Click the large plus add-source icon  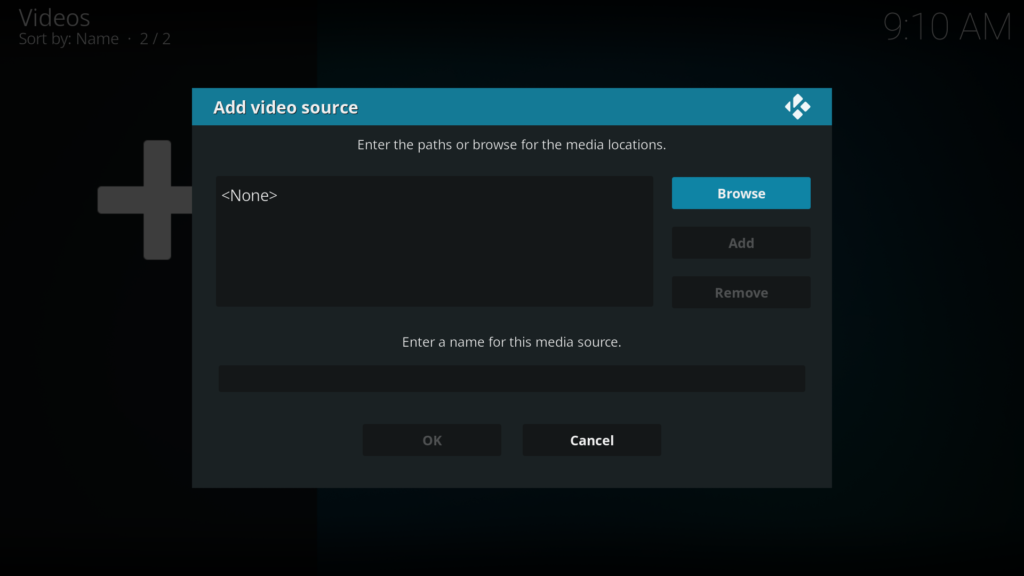point(145,200)
